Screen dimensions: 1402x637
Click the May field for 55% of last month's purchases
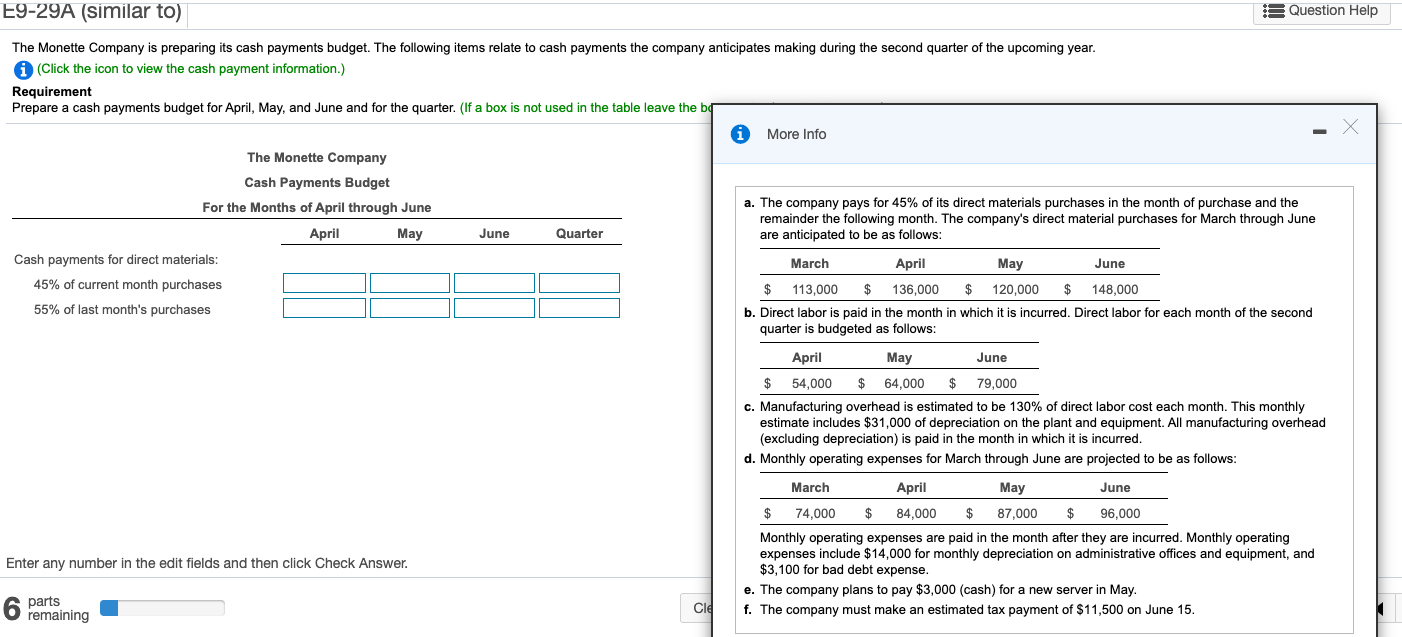(x=409, y=308)
